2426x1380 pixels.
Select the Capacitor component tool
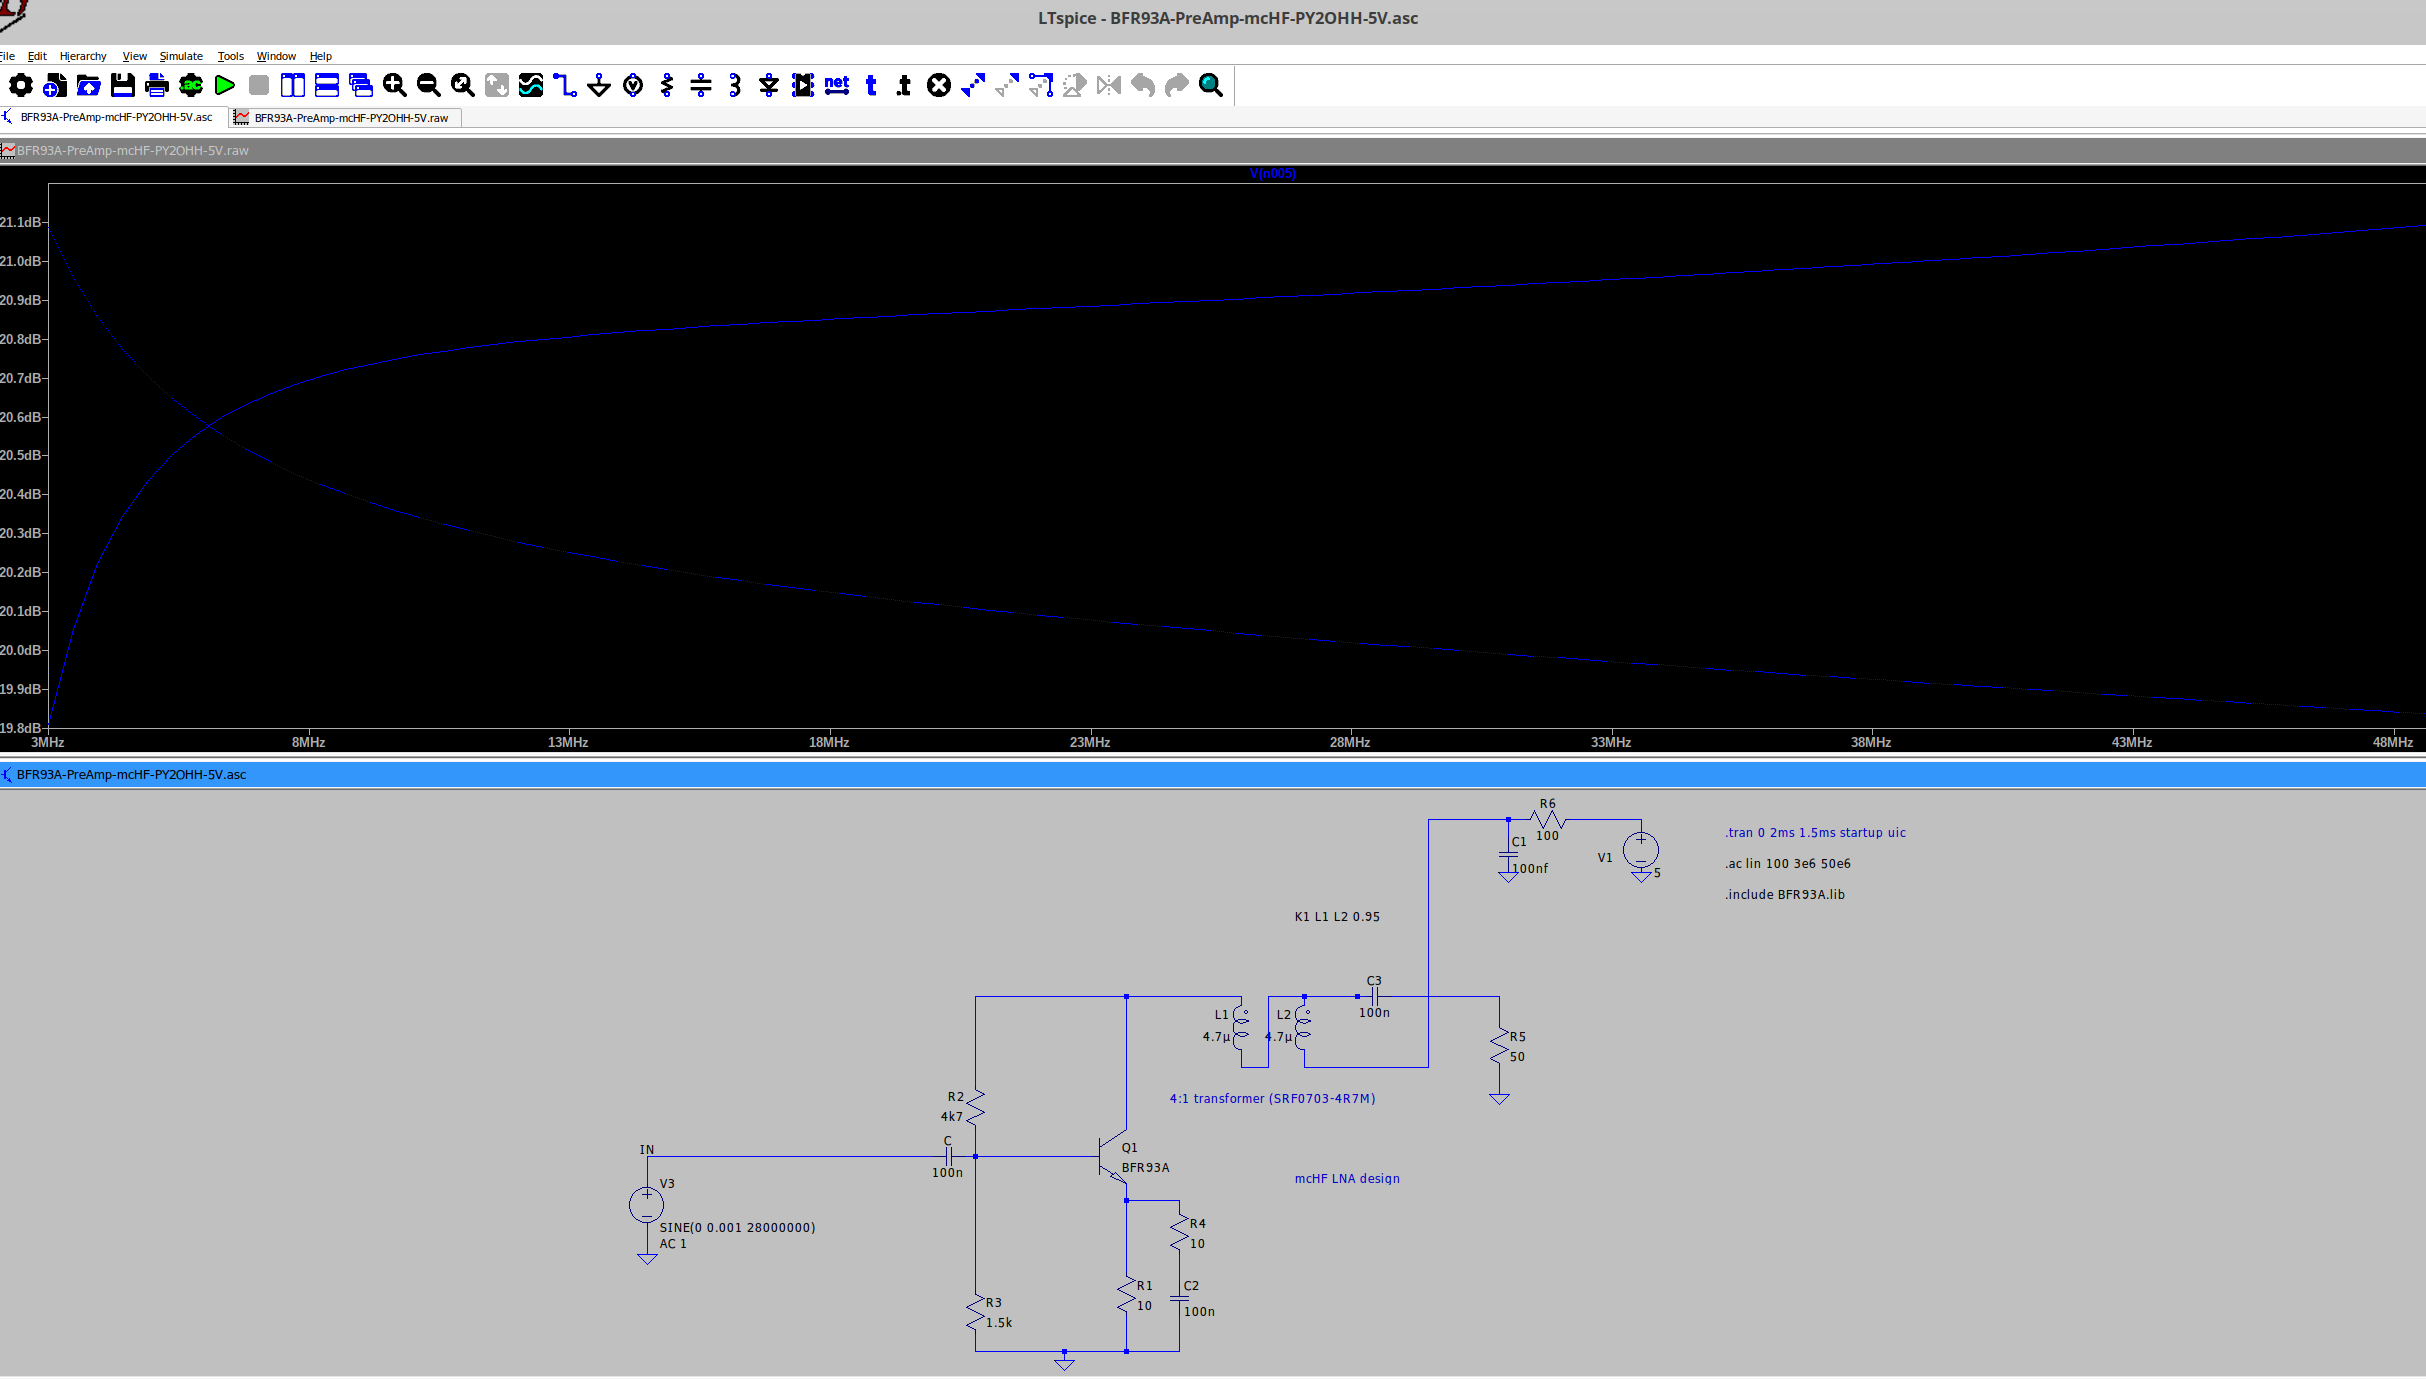pyautogui.click(x=701, y=86)
